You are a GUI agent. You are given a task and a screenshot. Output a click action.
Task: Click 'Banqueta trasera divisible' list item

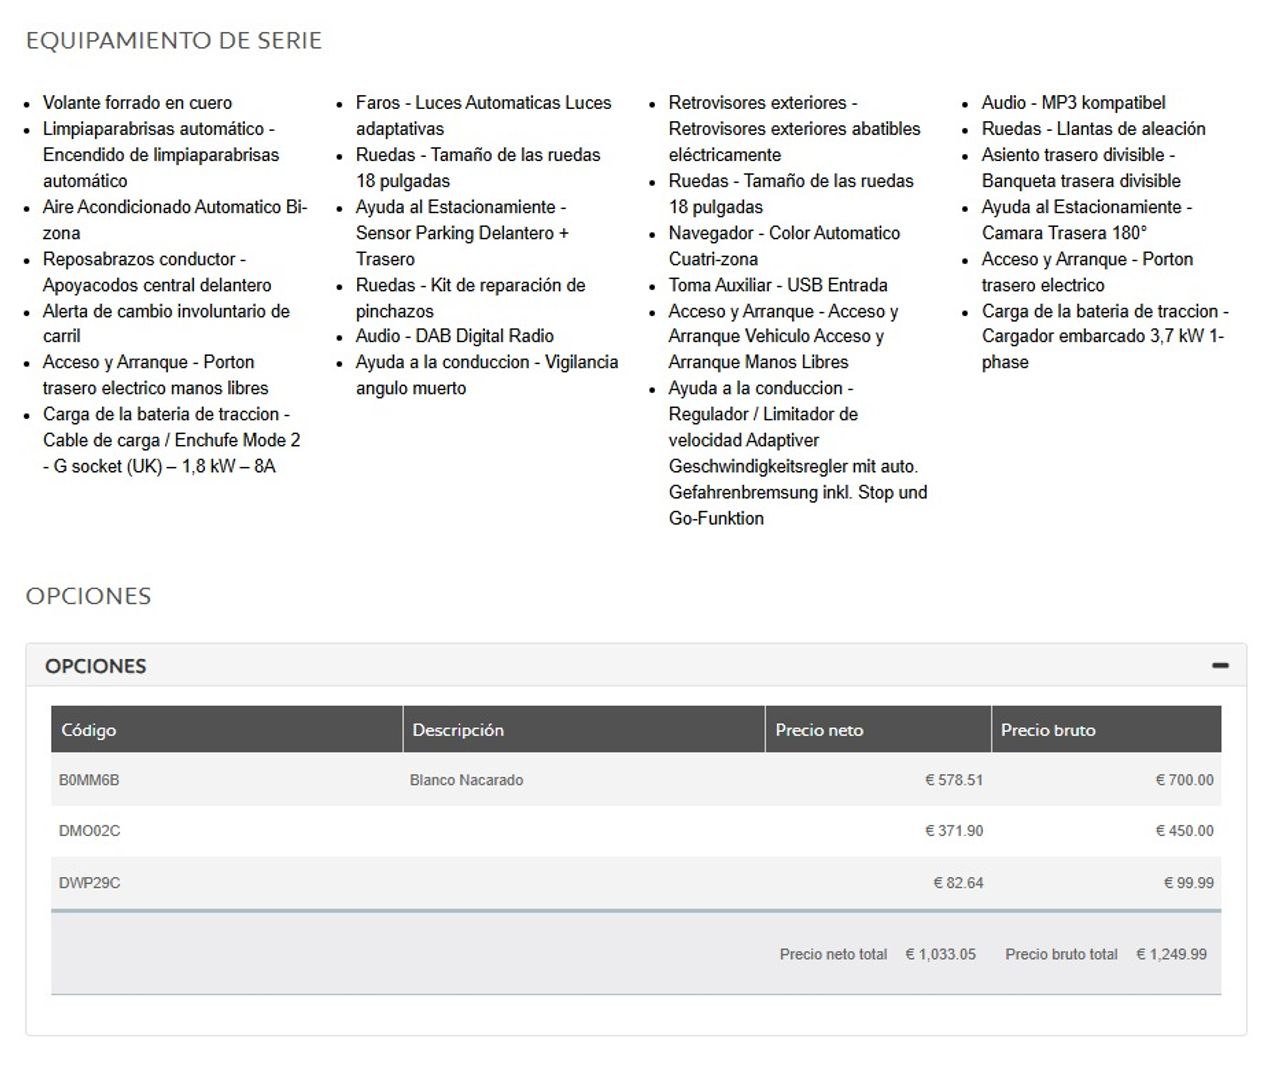pos(1081,168)
